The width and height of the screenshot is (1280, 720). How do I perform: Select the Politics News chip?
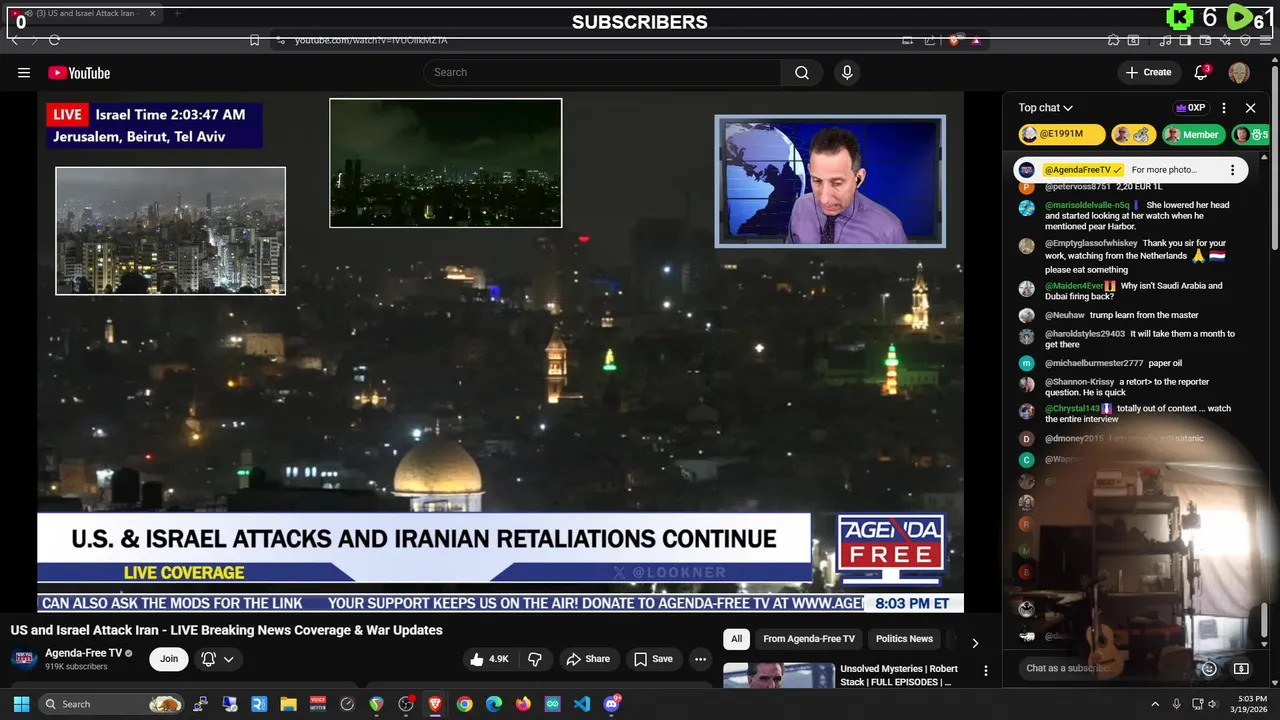click(x=904, y=639)
